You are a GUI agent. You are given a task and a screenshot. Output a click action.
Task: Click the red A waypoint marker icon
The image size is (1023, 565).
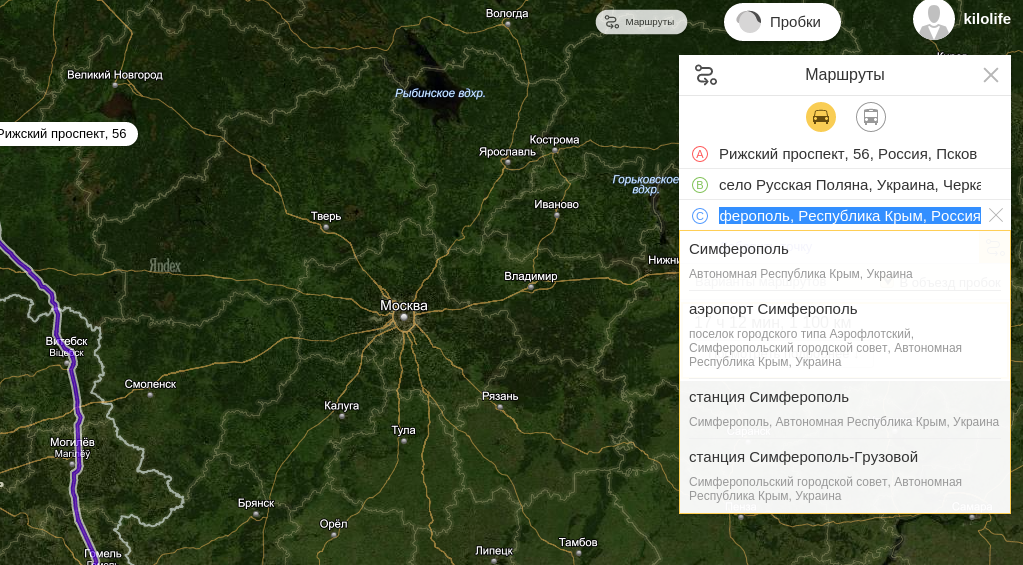point(699,154)
